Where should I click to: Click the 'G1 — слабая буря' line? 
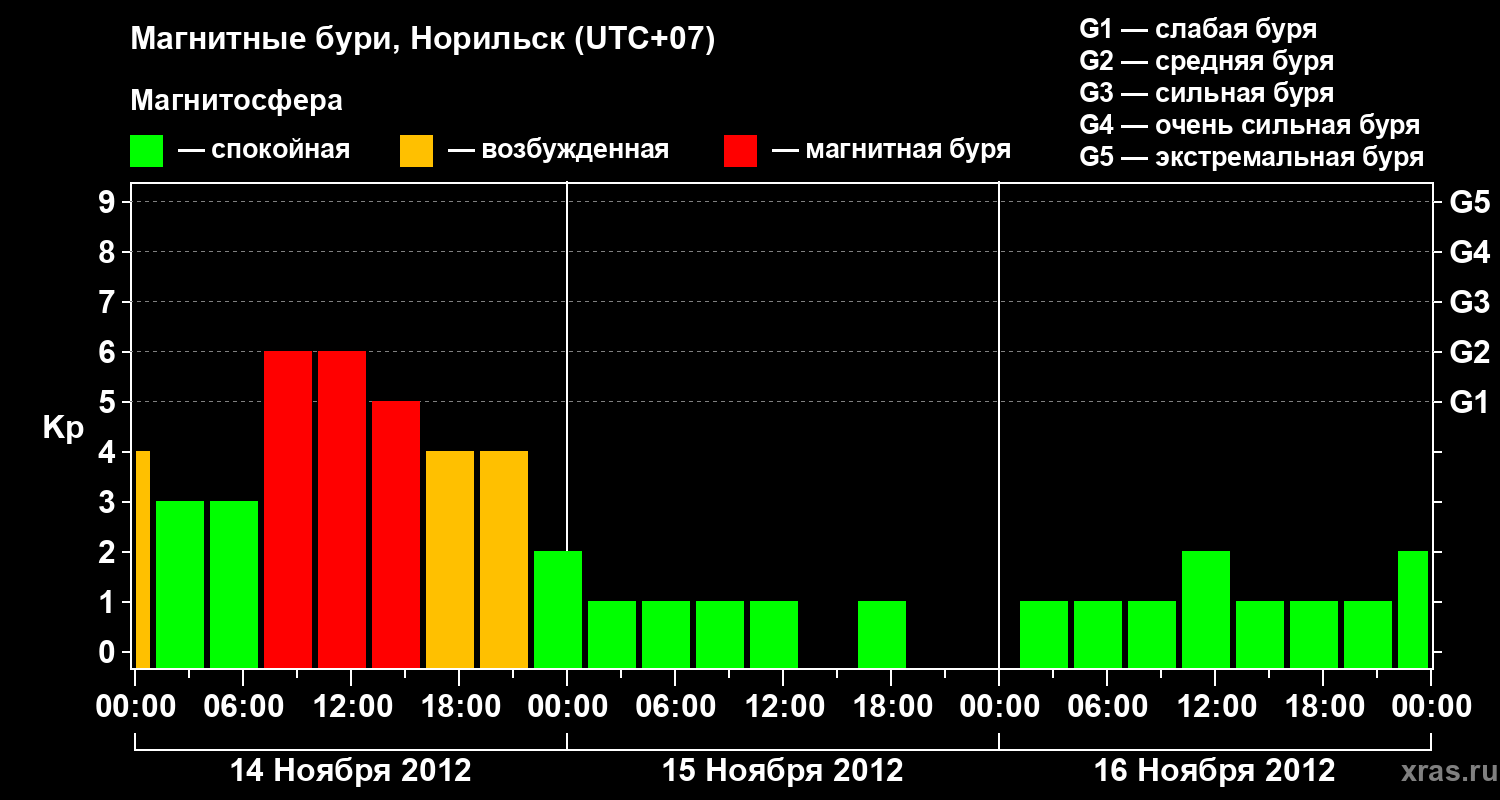tap(1198, 29)
